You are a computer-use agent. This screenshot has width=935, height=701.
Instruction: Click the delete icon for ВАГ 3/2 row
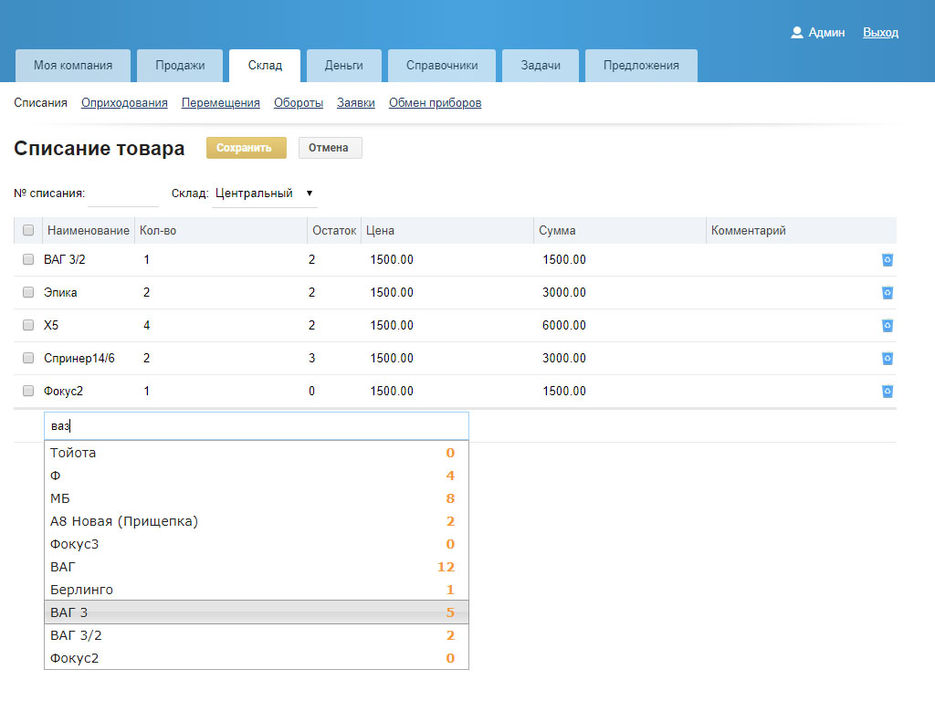pos(887,260)
